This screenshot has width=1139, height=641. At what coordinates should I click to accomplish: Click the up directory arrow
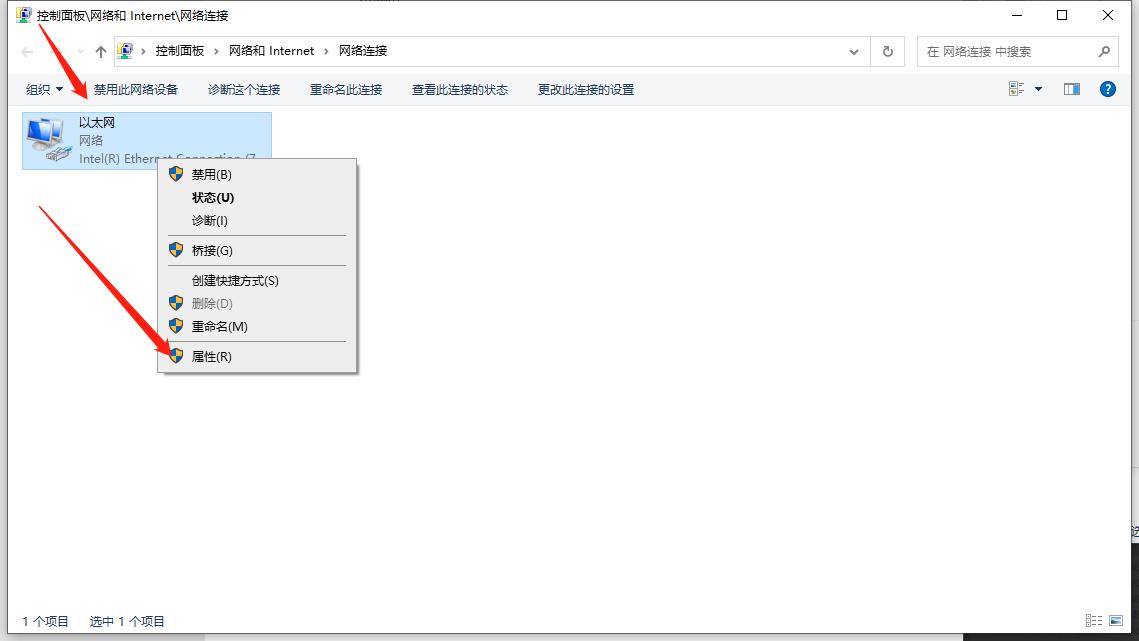click(100, 51)
